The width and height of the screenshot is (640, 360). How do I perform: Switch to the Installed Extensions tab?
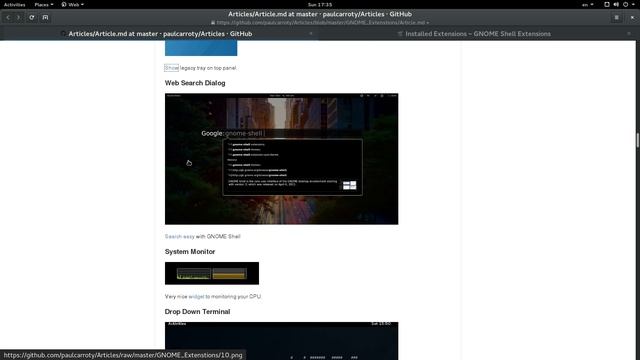[x=478, y=34]
